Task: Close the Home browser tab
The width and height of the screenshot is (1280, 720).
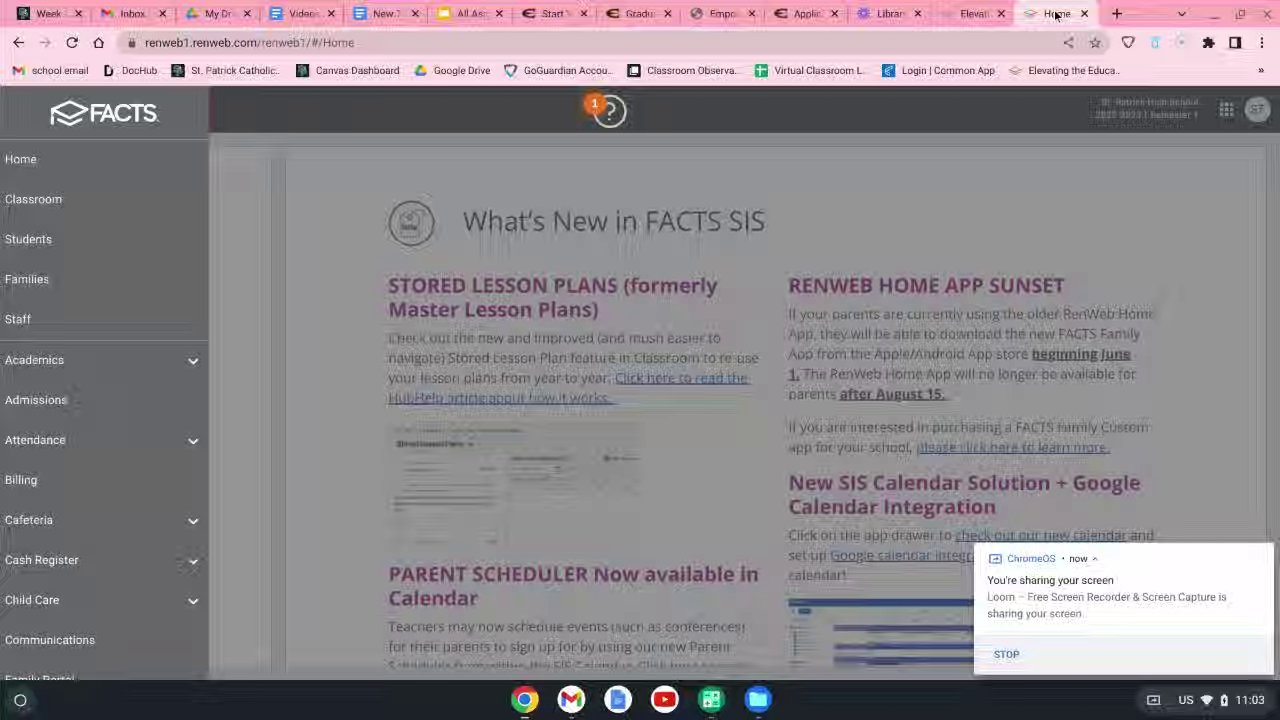Action: [1084, 14]
